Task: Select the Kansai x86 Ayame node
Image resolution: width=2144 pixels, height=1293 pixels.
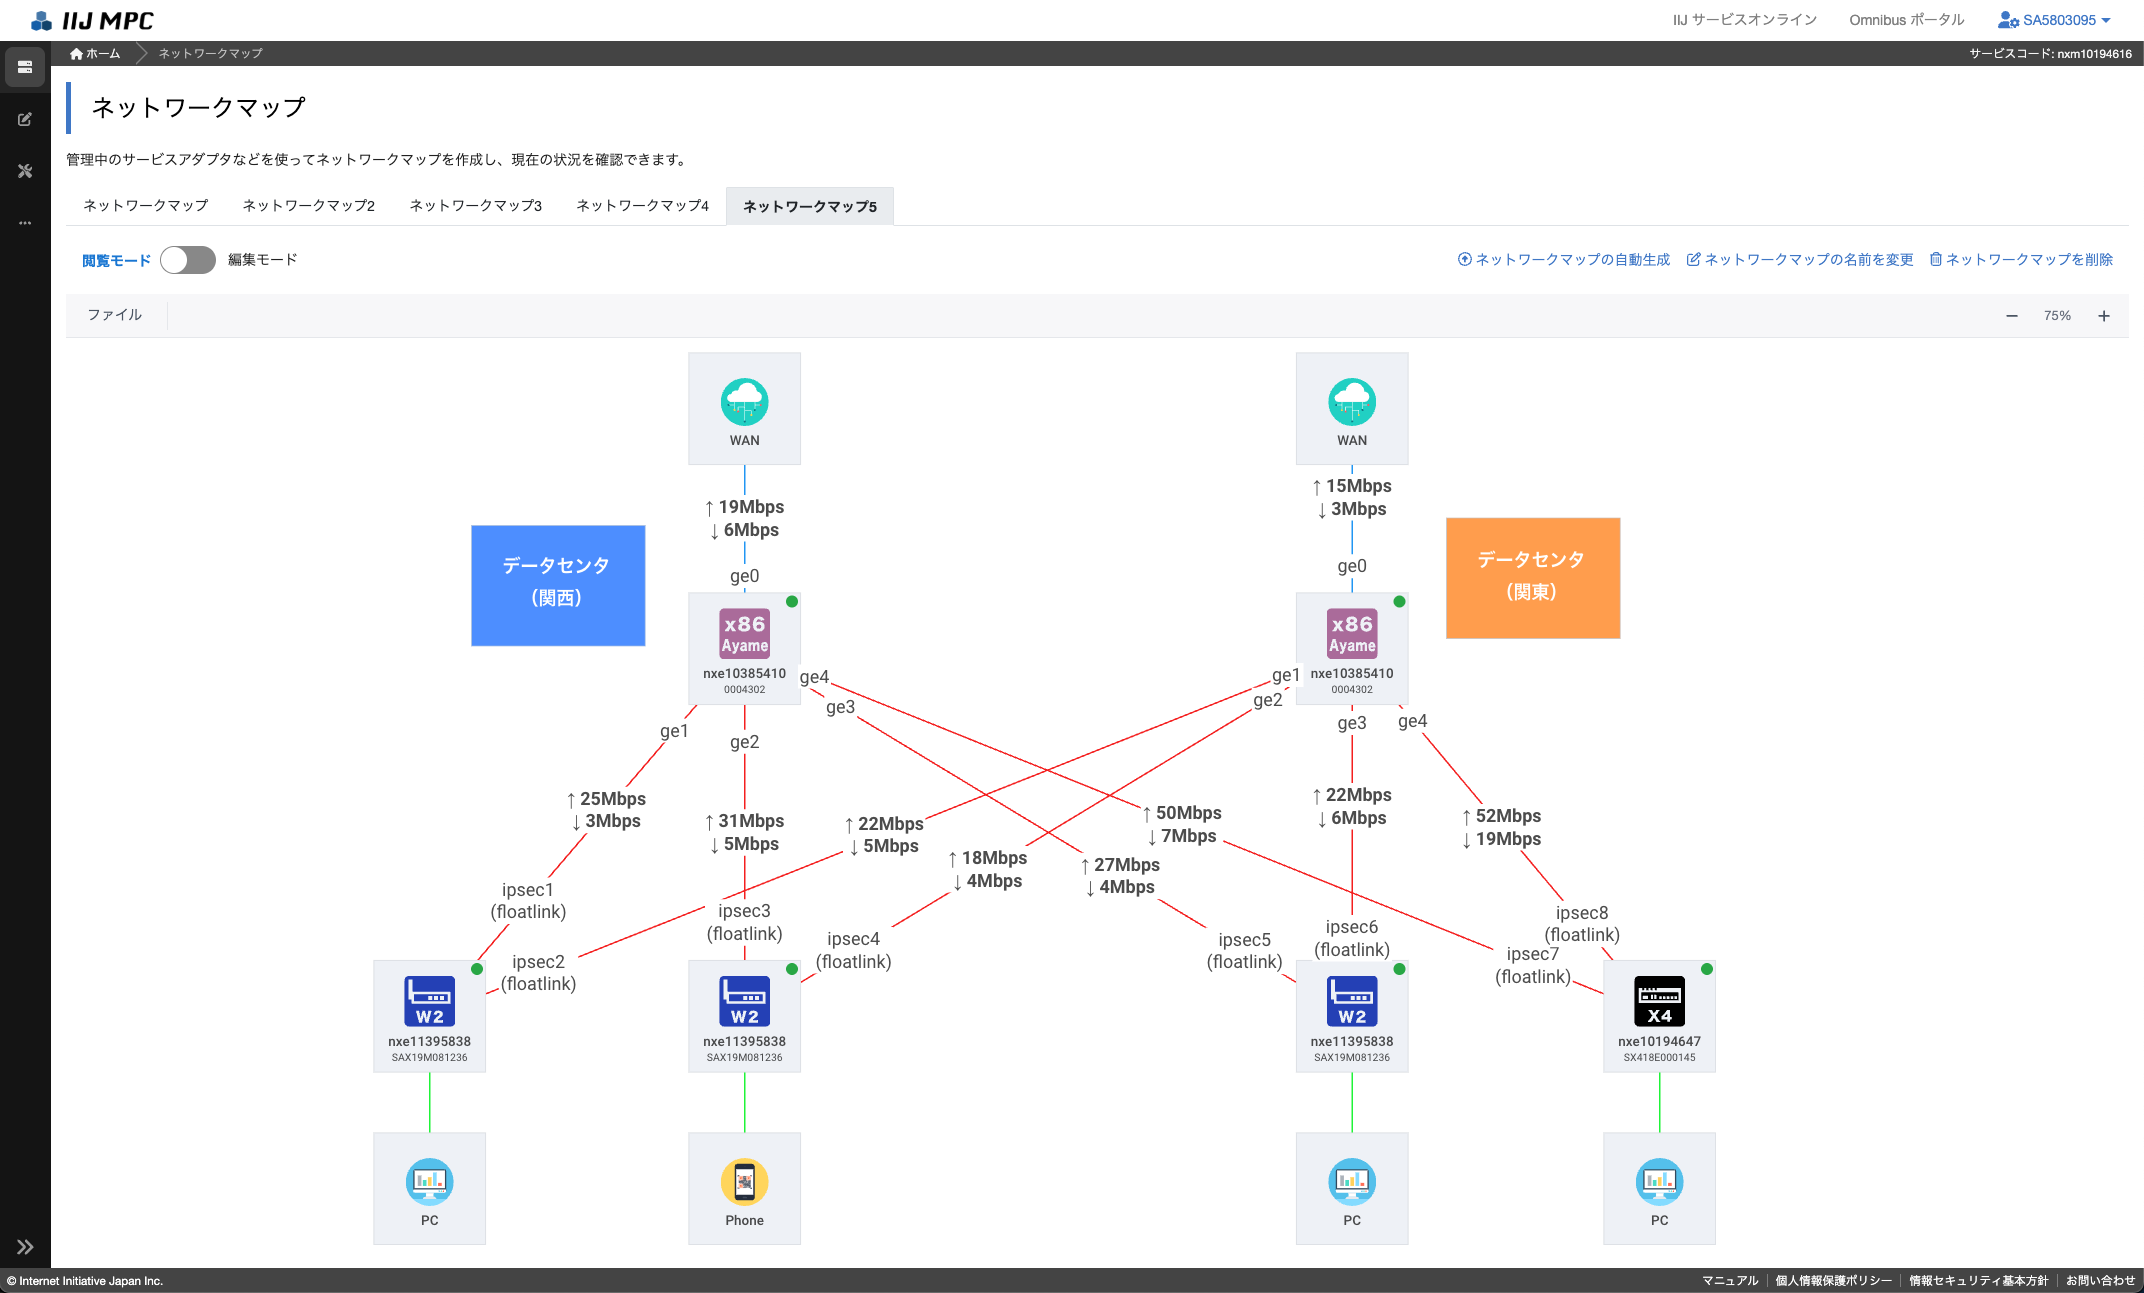Action: point(744,635)
